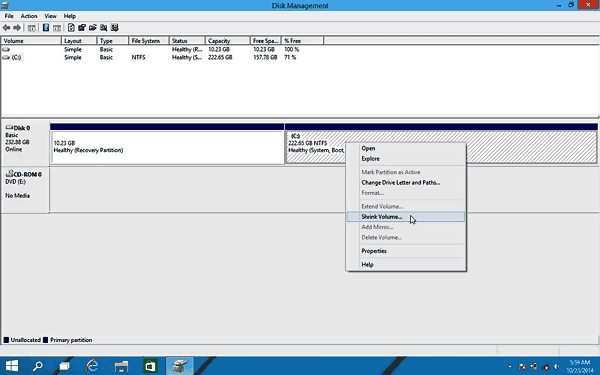Open the taskbar Search magnifier
600x375 pixels.
[38, 366]
